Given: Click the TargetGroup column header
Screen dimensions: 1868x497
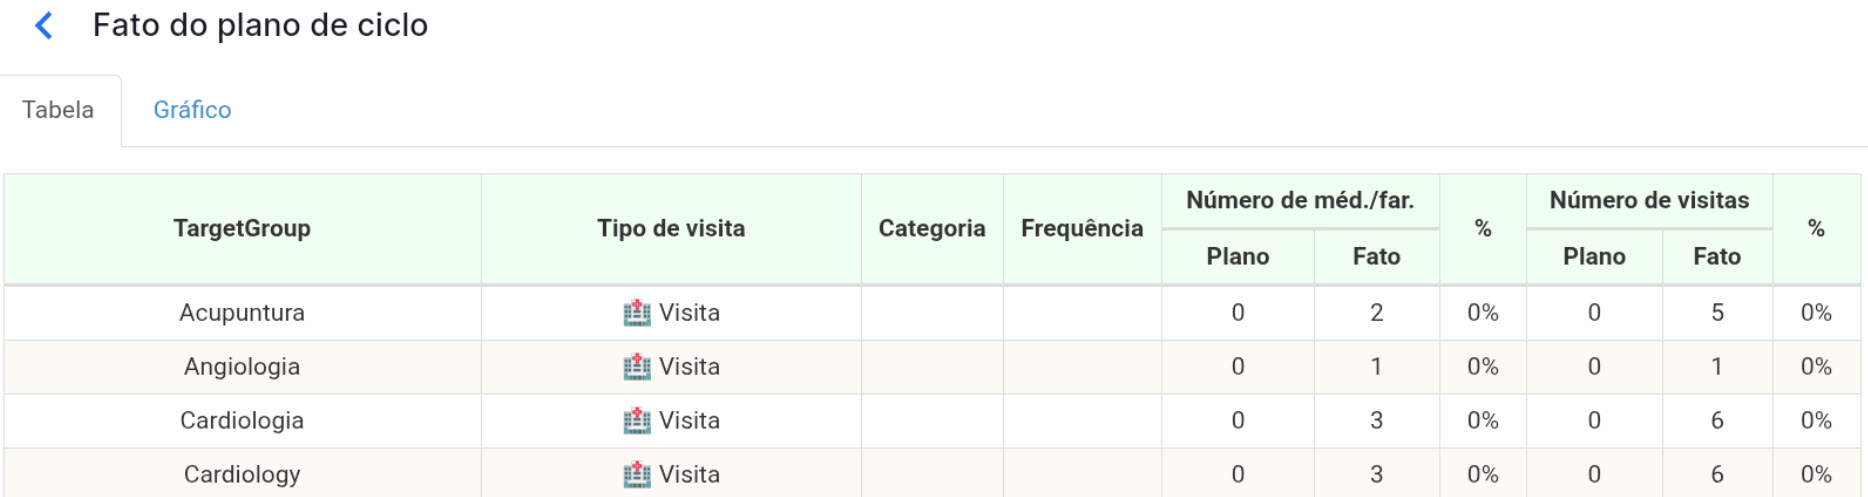Looking at the screenshot, I should [x=242, y=229].
